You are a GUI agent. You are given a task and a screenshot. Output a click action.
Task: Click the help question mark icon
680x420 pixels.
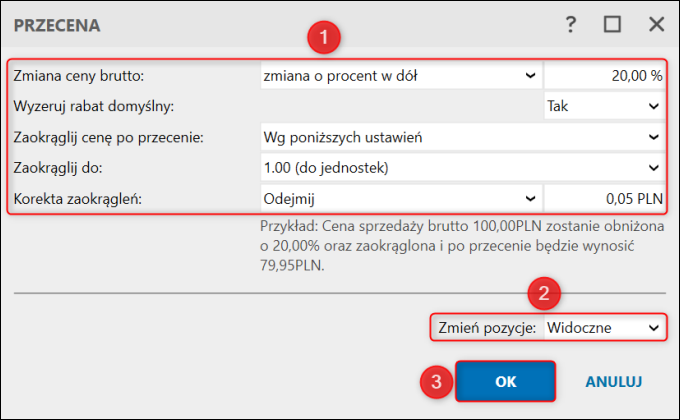coord(571,25)
